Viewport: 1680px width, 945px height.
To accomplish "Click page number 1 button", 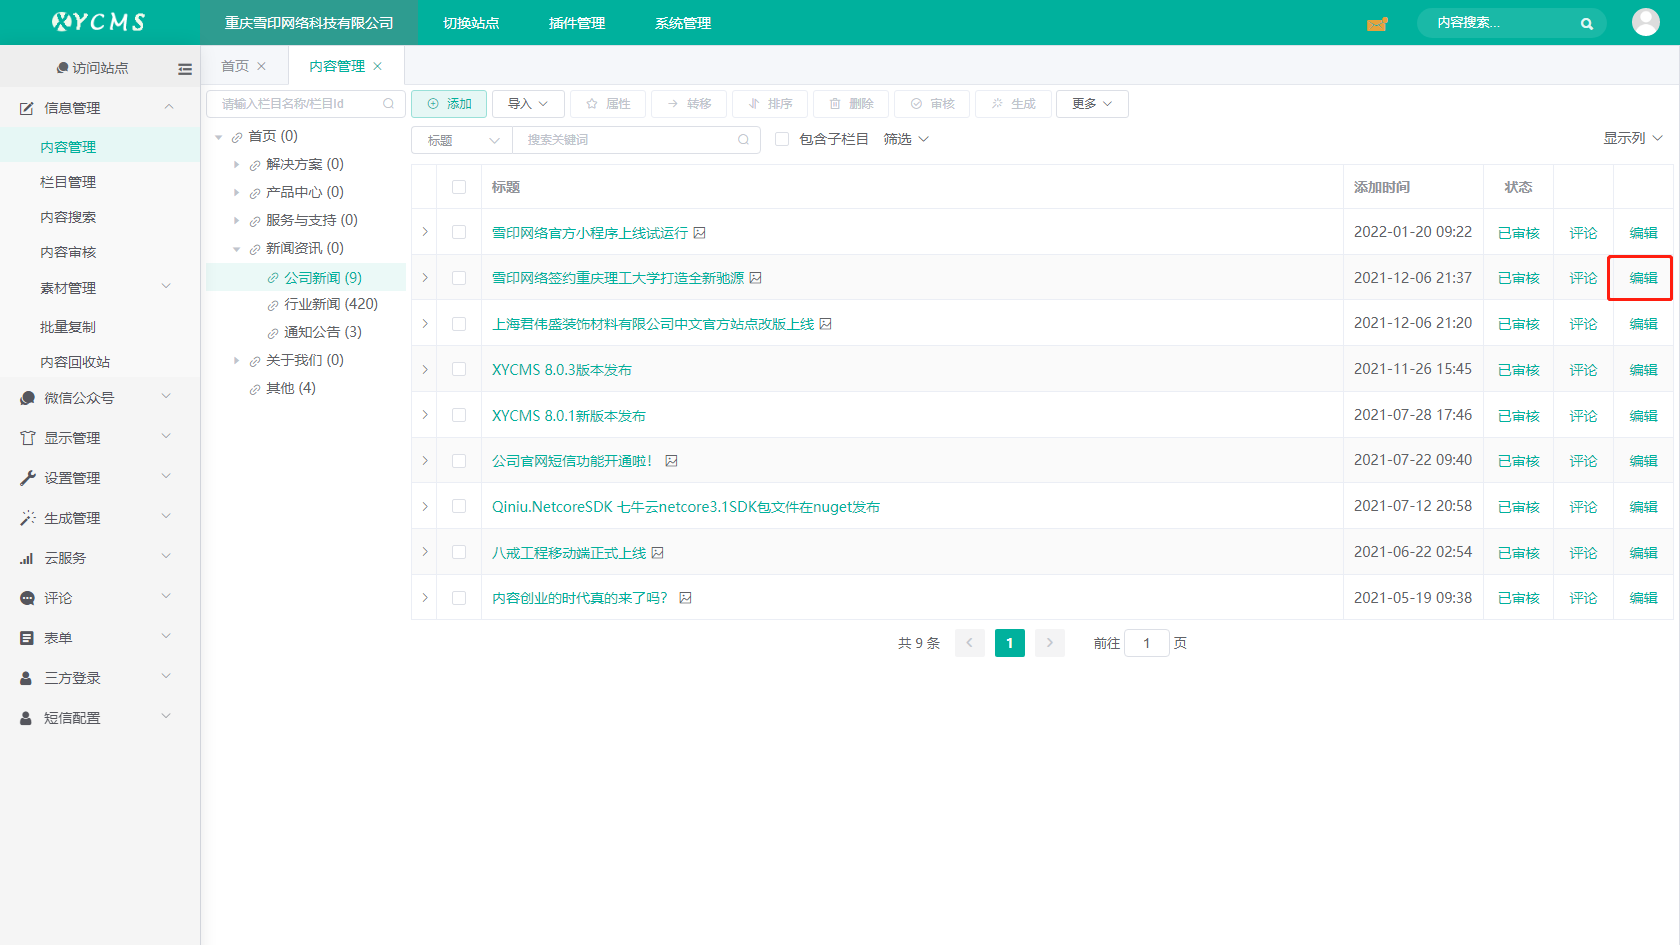I will pyautogui.click(x=1010, y=643).
